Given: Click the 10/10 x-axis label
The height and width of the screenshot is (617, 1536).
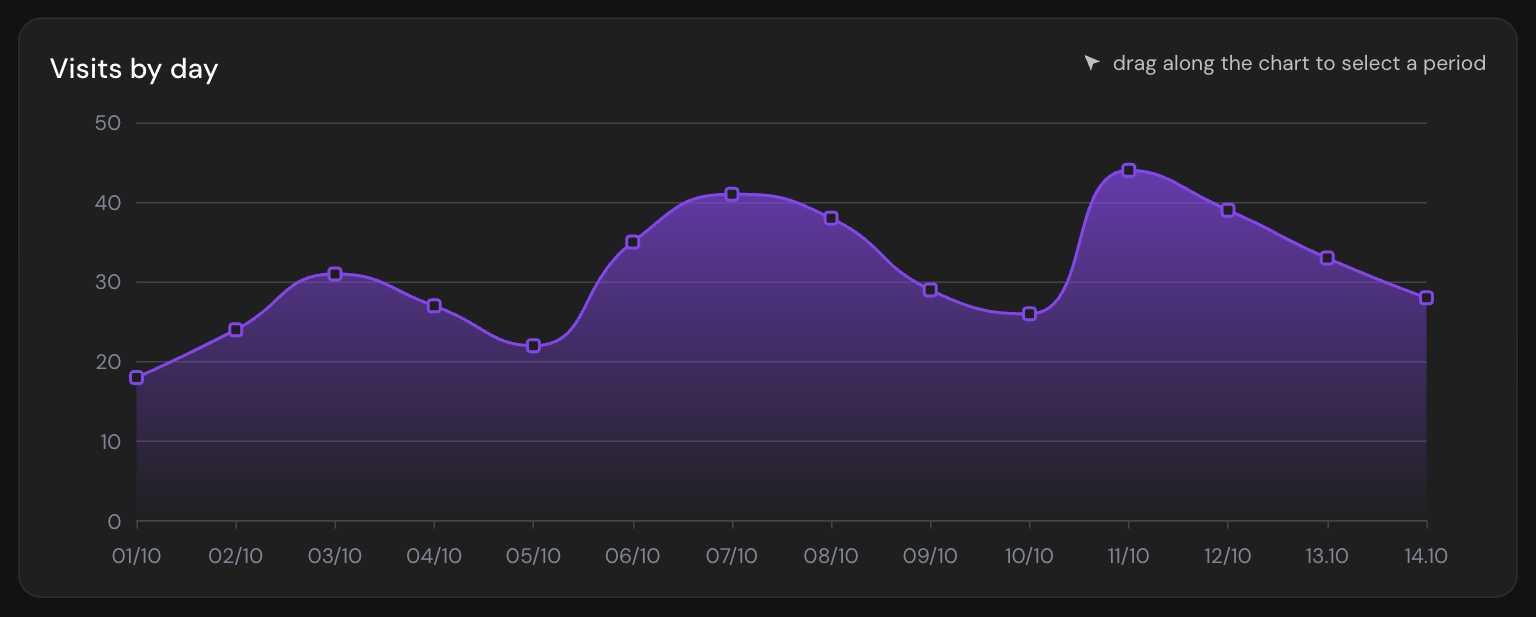Looking at the screenshot, I should pos(1030,556).
